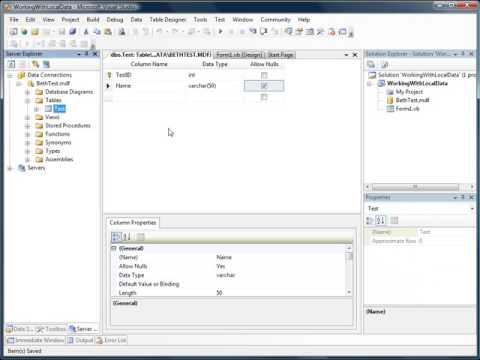Click BethTest.mdf database icon in Solution Explorer
The image size is (480, 360).
click(390, 100)
